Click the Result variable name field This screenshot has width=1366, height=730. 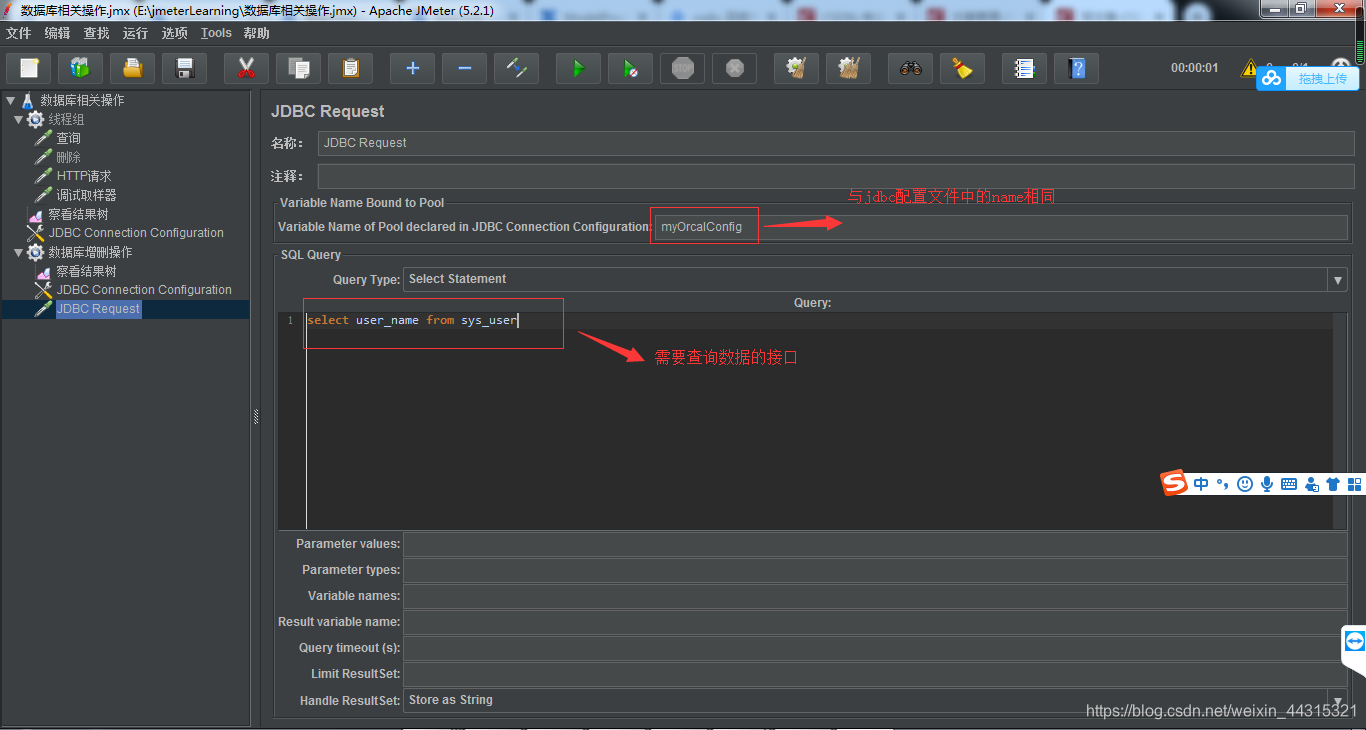coord(875,622)
